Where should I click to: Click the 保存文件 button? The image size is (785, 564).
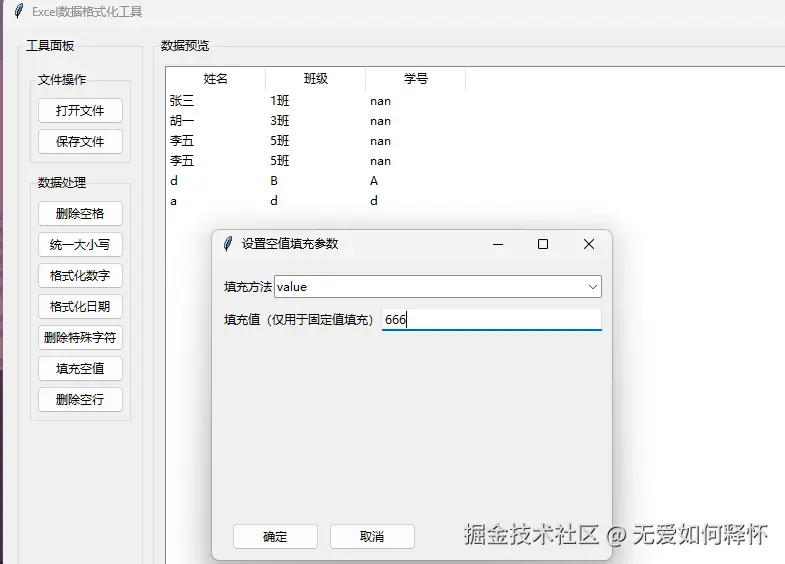[x=80, y=142]
